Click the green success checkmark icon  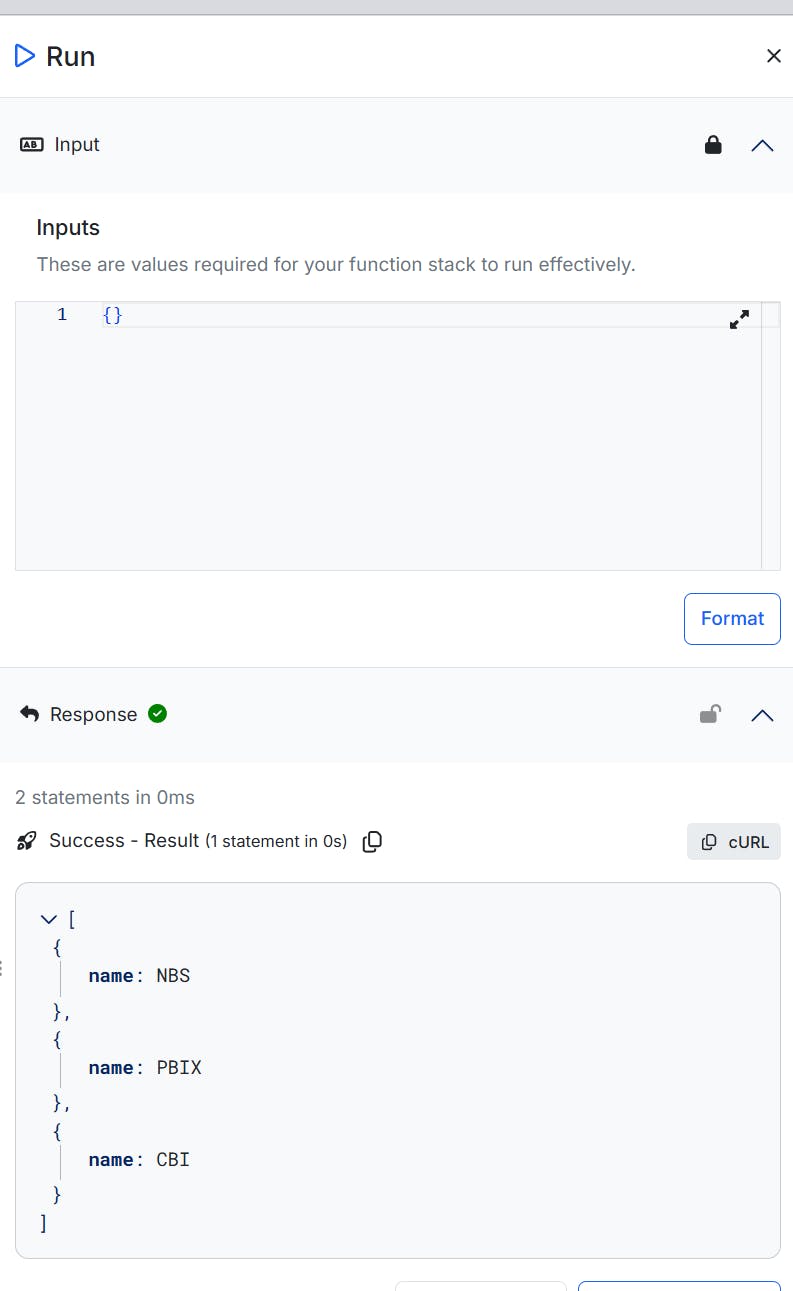click(x=157, y=713)
